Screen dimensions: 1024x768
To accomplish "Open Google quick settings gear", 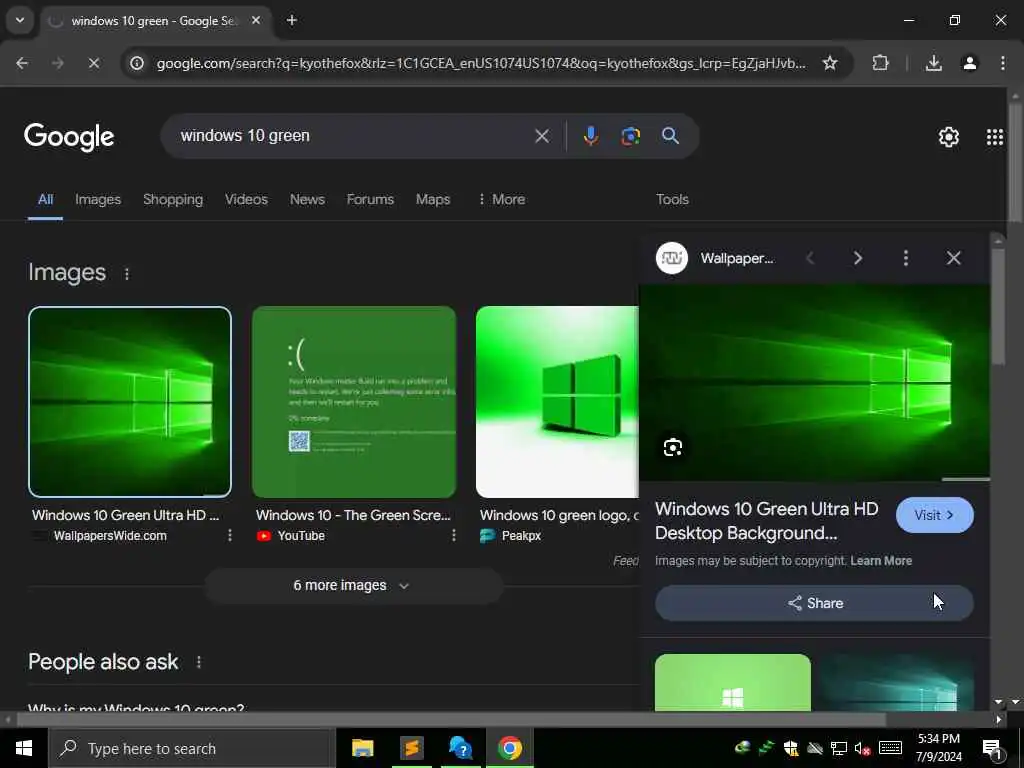I will pyautogui.click(x=948, y=136).
